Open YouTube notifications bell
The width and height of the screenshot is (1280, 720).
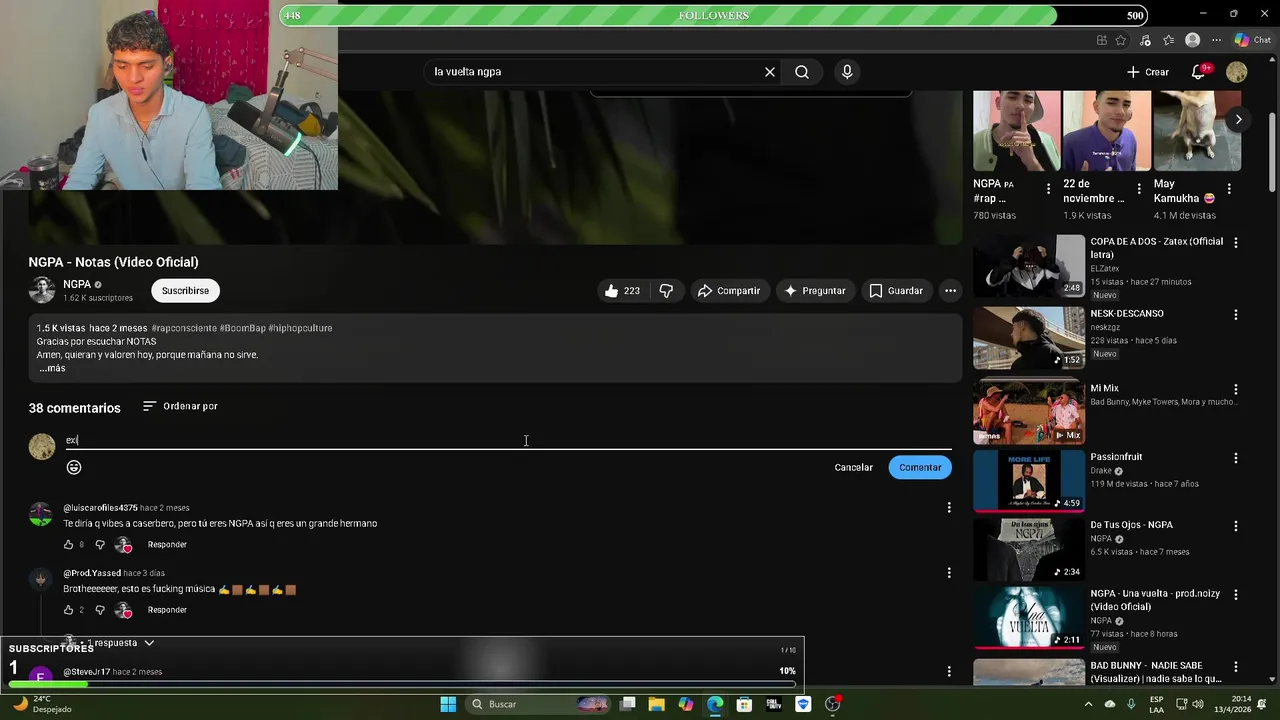pos(1198,72)
